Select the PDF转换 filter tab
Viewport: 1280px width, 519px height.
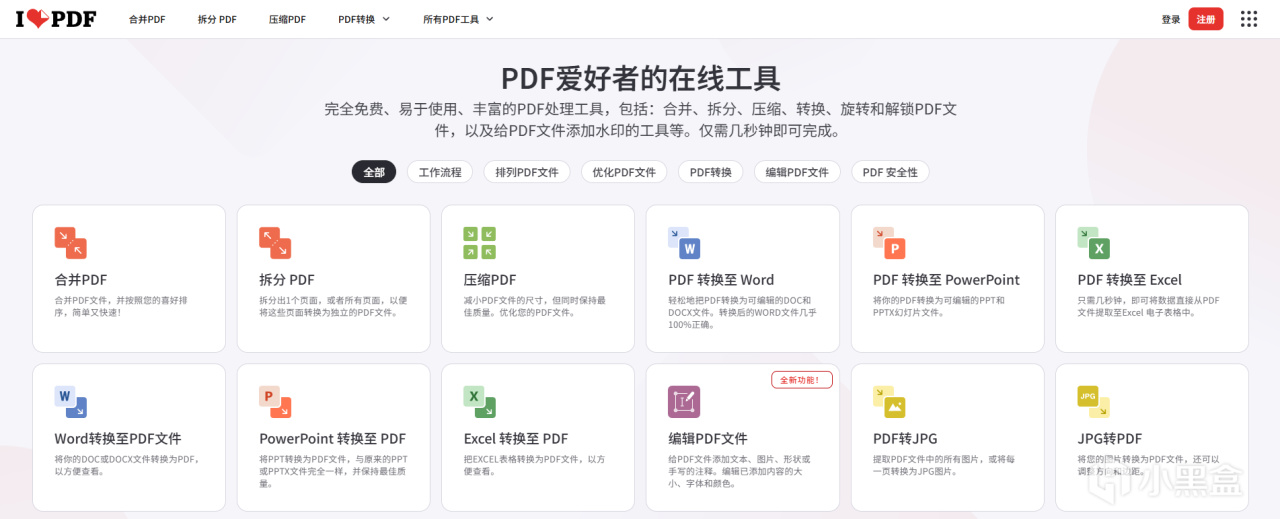[x=711, y=172]
